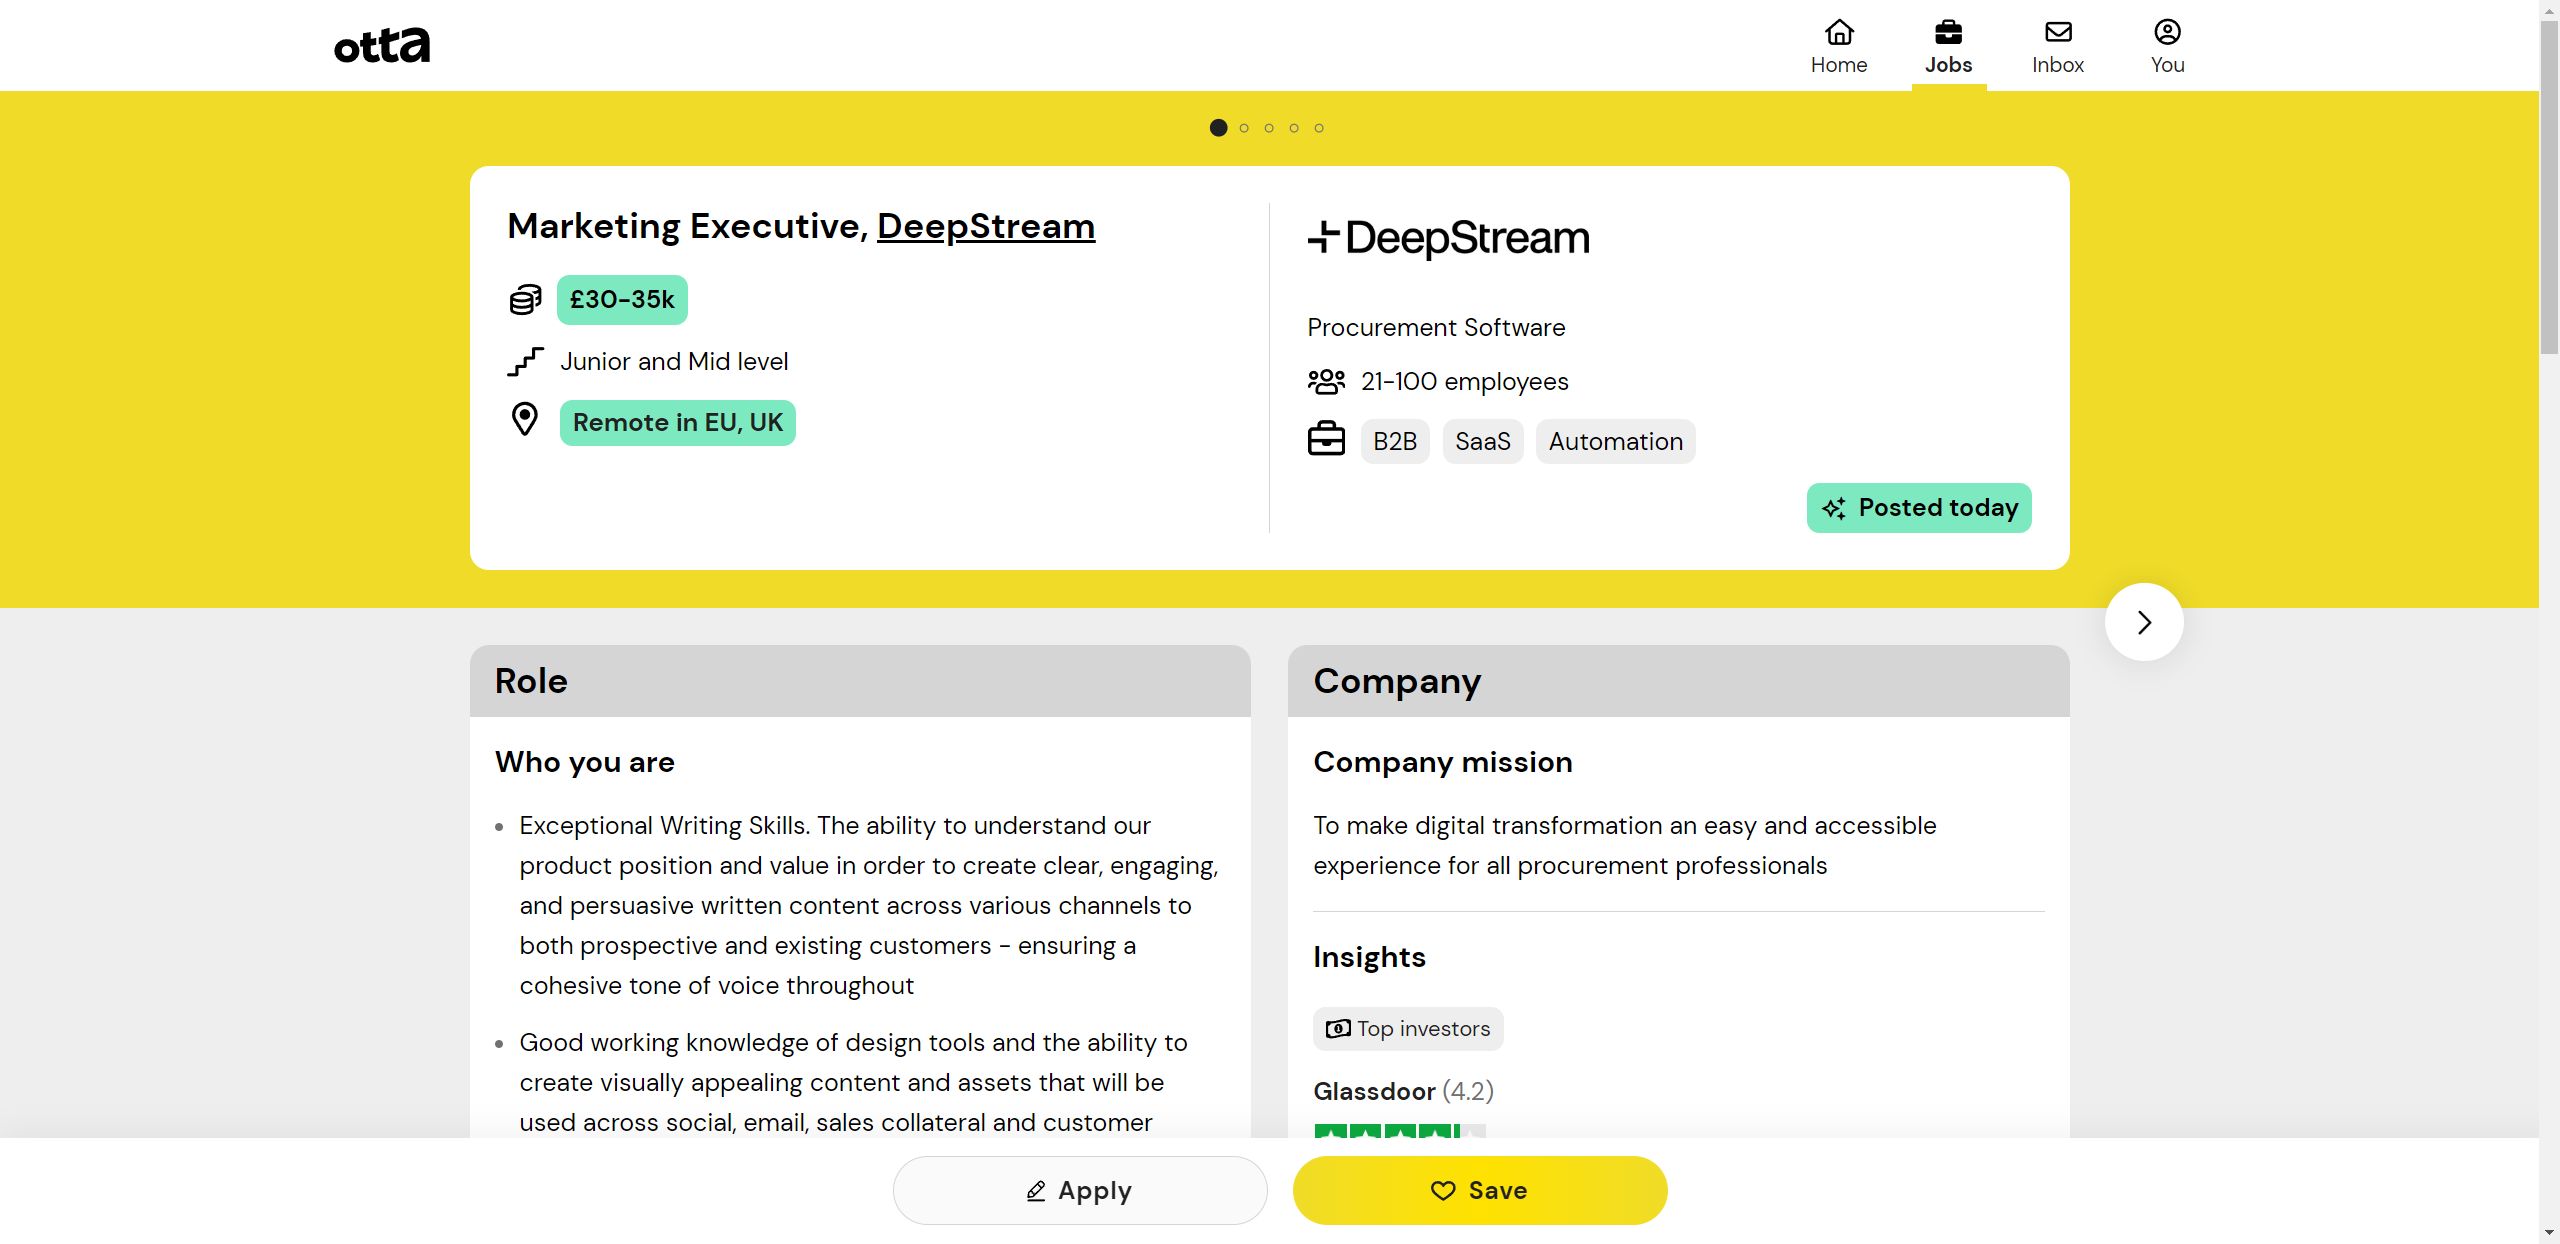2560x1244 pixels.
Task: Click the DeepStream company logo
Action: click(1448, 238)
